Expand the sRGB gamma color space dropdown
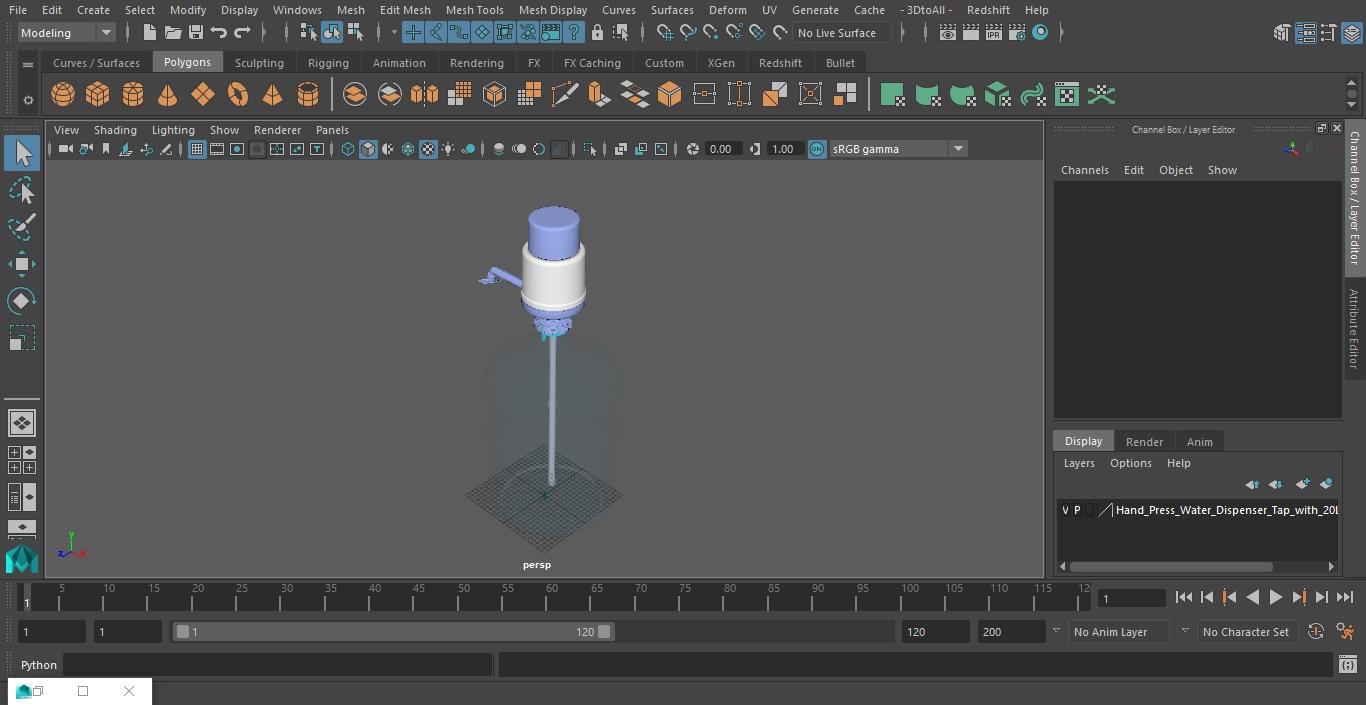 957,149
